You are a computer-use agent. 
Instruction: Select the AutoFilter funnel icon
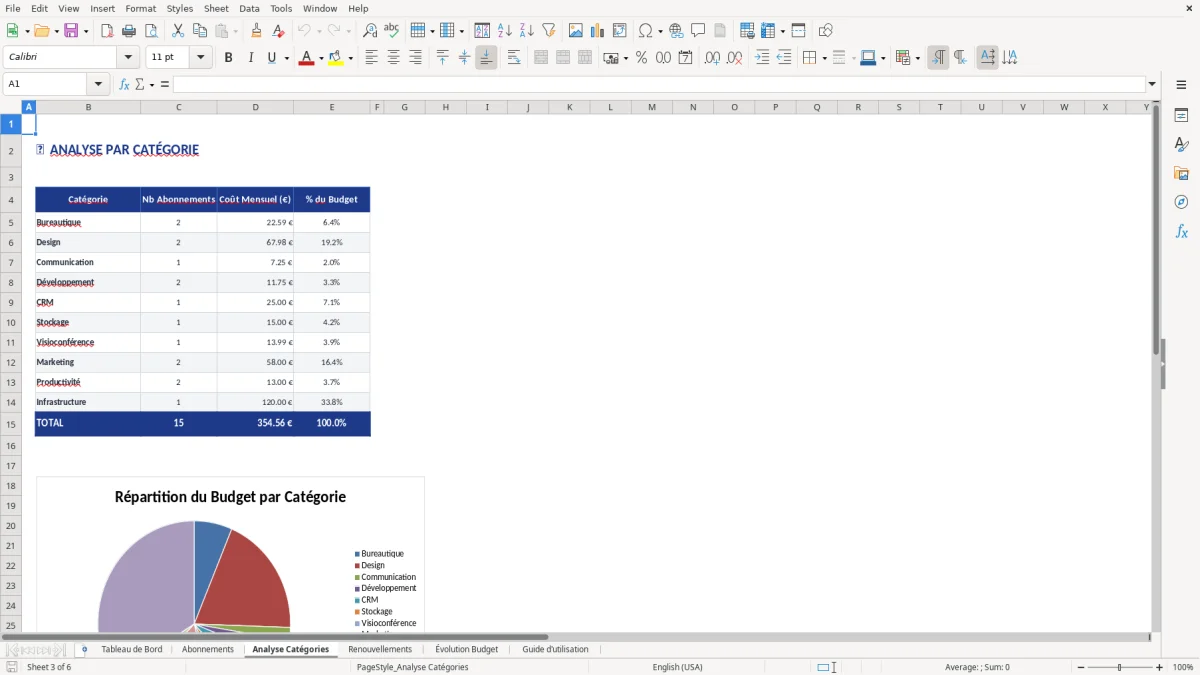click(548, 30)
